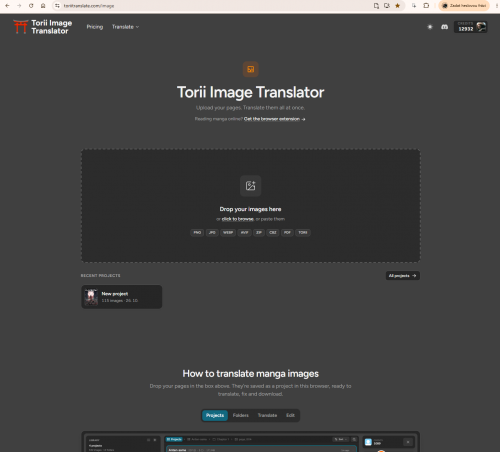
Task: Open the All projects button
Action: 403,276
